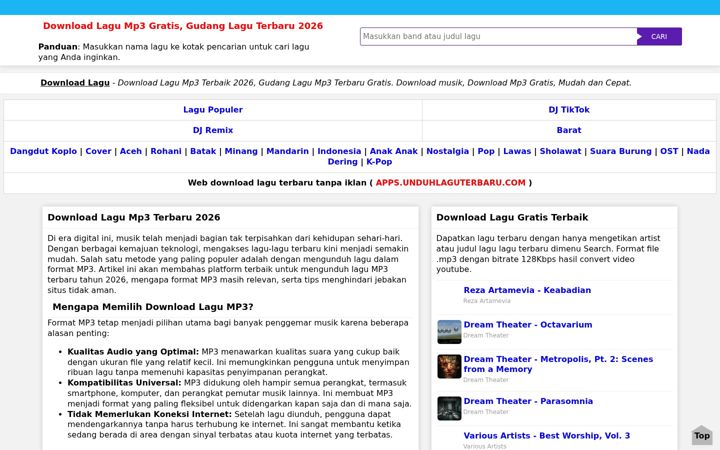
Task: Open the Suara Burung genre link
Action: click(x=620, y=151)
